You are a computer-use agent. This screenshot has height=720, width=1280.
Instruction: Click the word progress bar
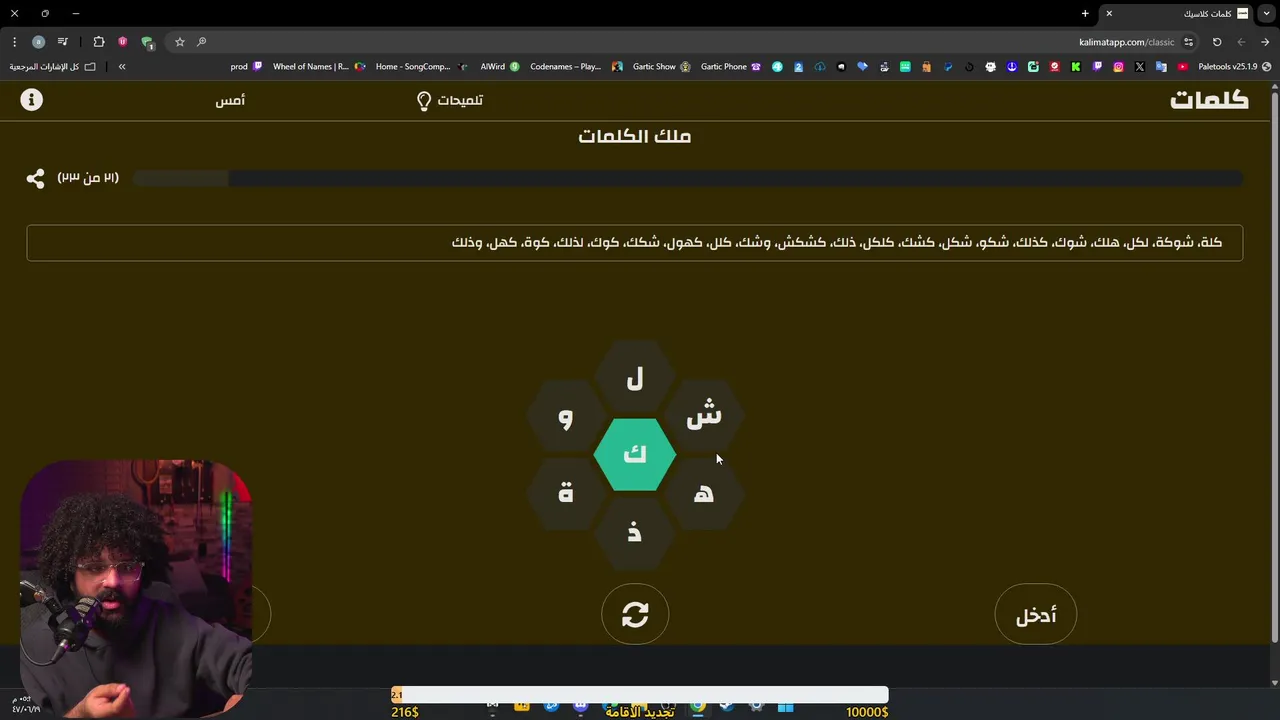point(688,178)
